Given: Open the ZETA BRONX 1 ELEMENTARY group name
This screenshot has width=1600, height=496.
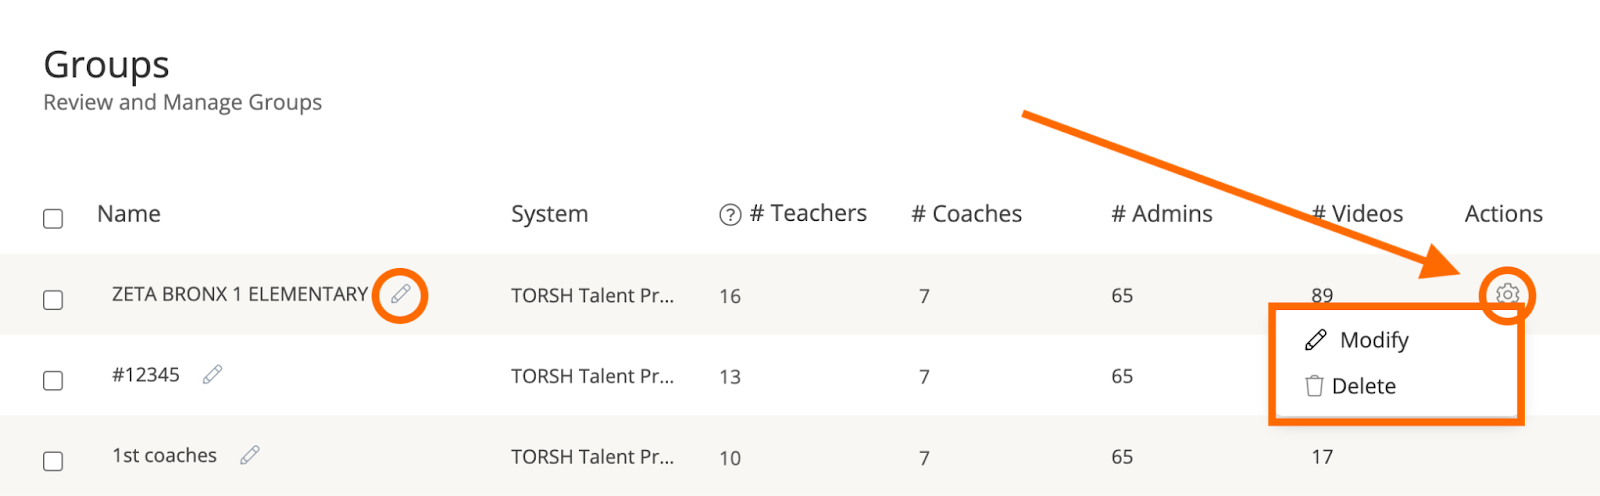Looking at the screenshot, I should 240,294.
